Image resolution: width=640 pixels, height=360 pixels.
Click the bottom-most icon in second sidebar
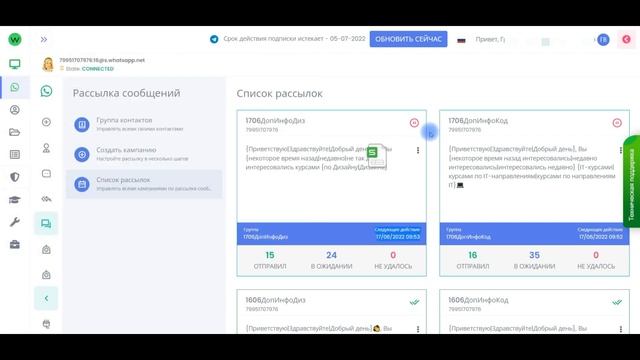(x=46, y=324)
